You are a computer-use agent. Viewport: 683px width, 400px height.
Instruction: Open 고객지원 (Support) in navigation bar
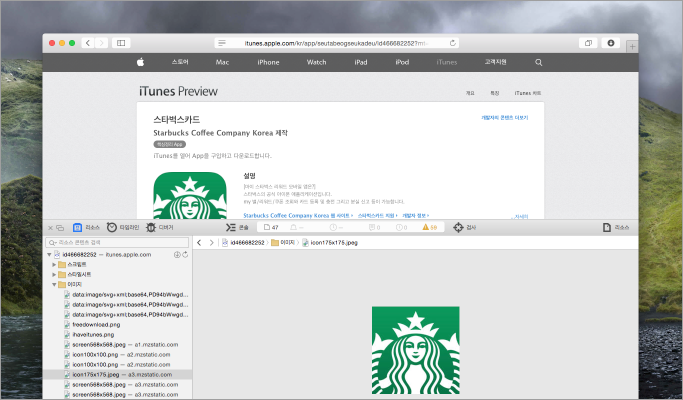click(495, 62)
